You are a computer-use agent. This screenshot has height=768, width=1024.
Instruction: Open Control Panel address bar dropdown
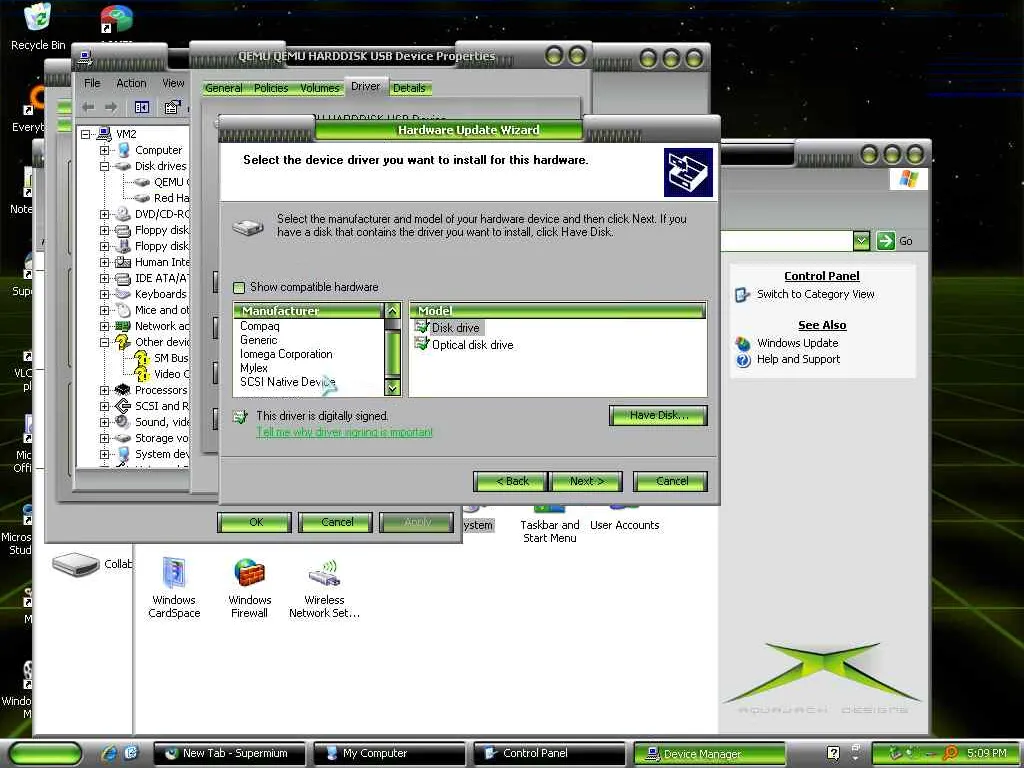861,241
